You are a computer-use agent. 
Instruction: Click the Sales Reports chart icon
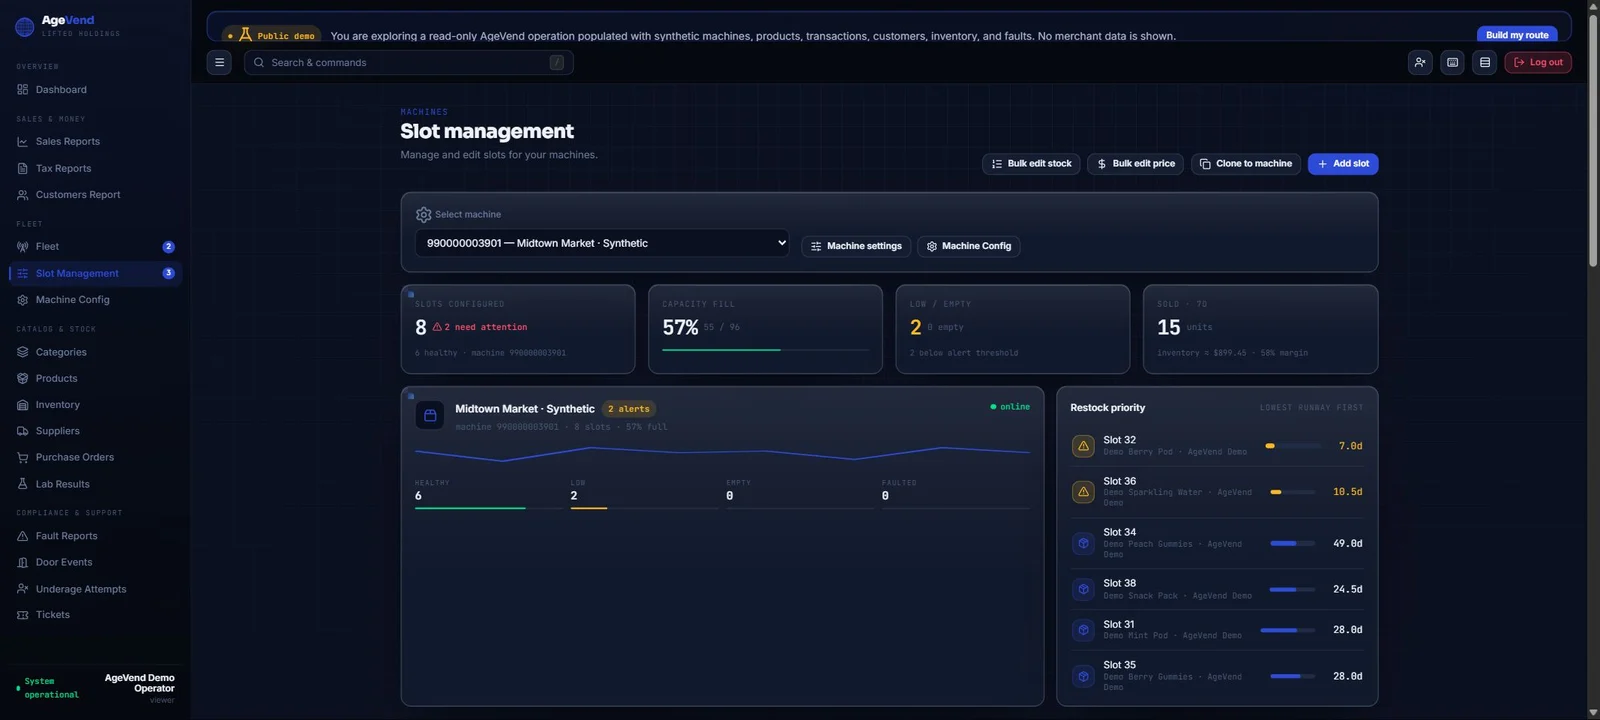(x=23, y=142)
